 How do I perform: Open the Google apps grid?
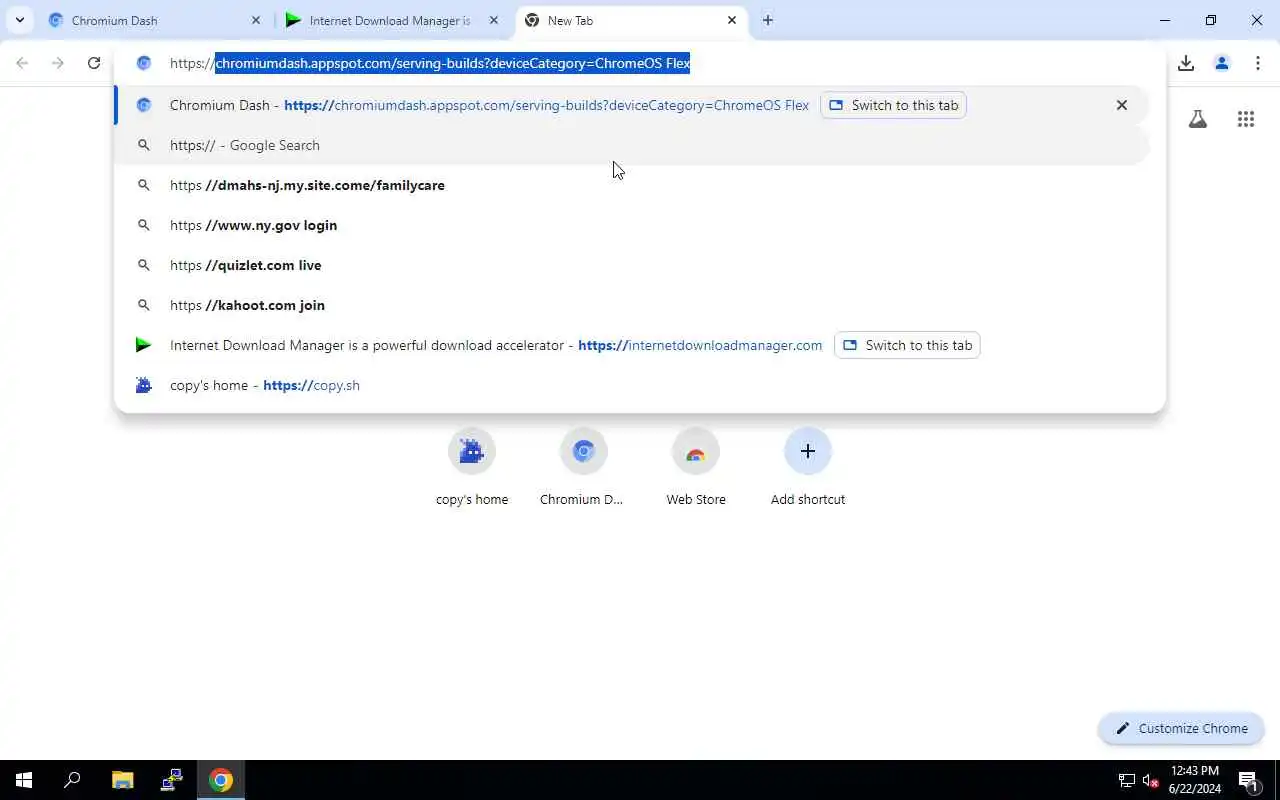pos(1246,119)
